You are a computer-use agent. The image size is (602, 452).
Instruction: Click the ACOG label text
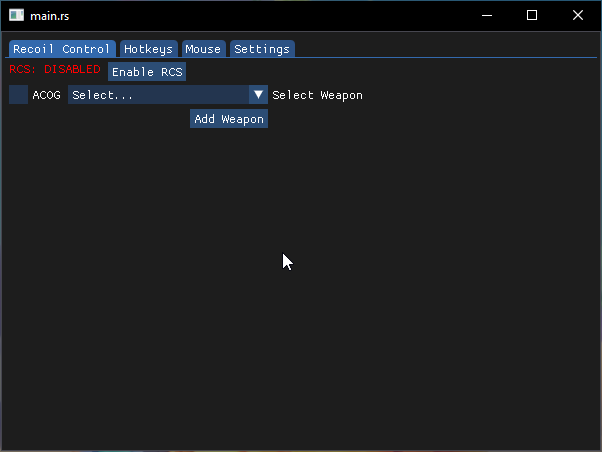(46, 95)
